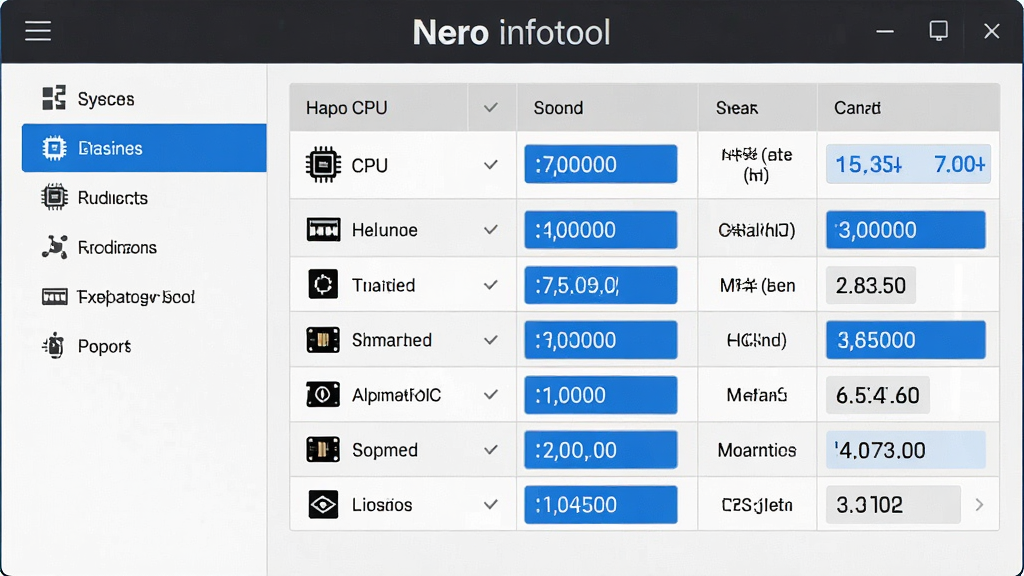This screenshot has height=576, width=1024.
Task: Click the AlpmatfolC row name
Action: pyautogui.click(x=396, y=395)
